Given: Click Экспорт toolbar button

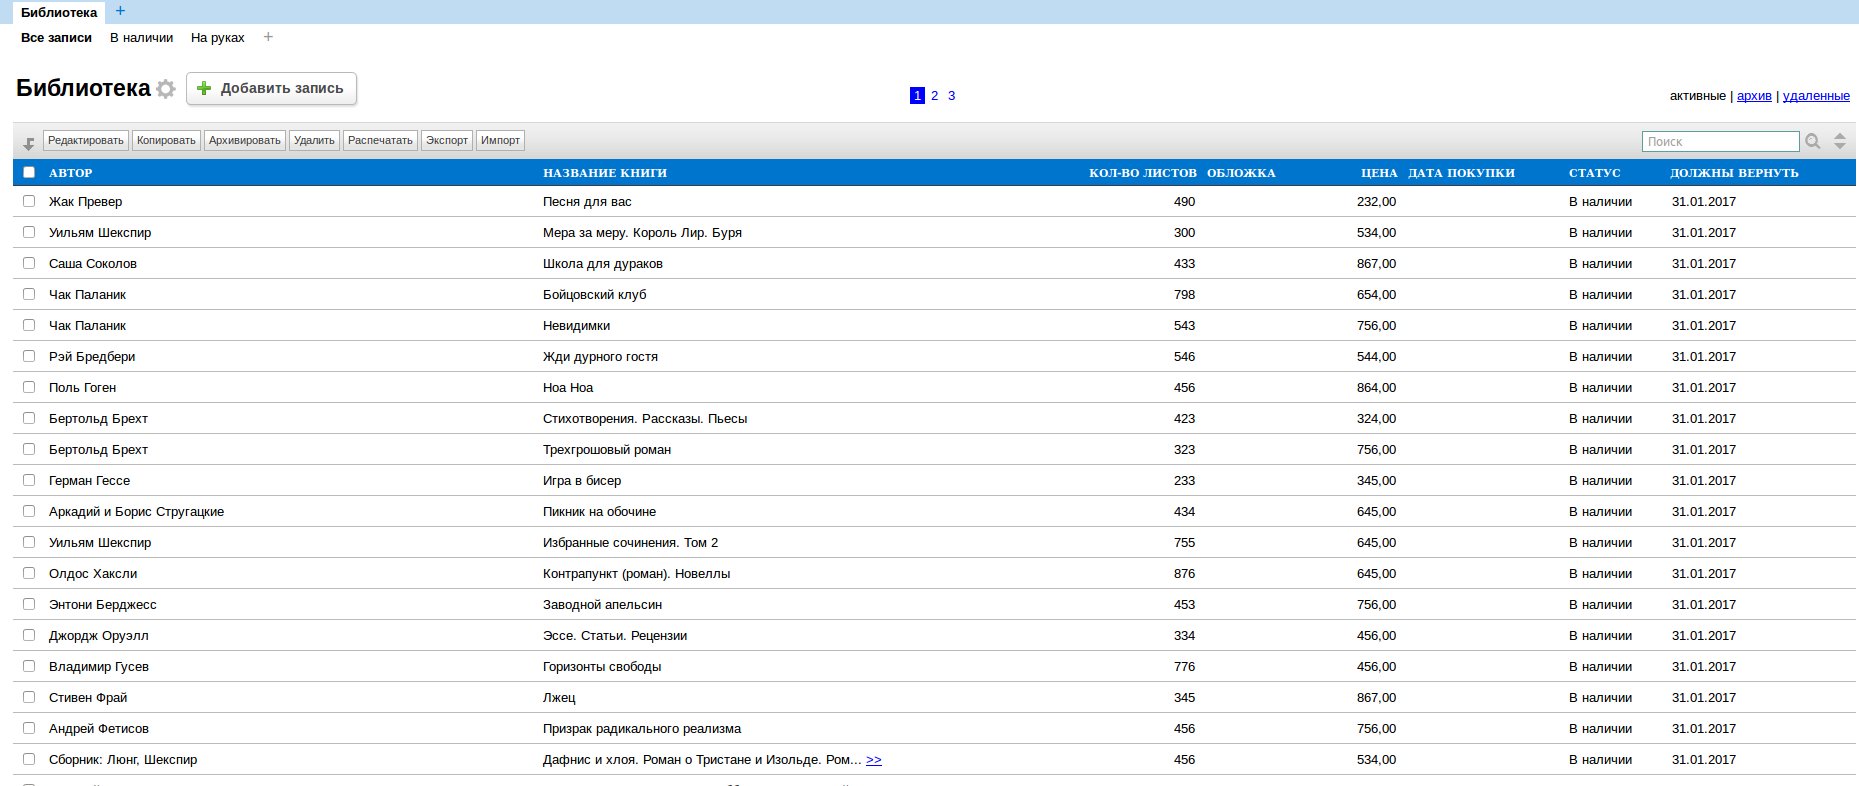Looking at the screenshot, I should 447,141.
